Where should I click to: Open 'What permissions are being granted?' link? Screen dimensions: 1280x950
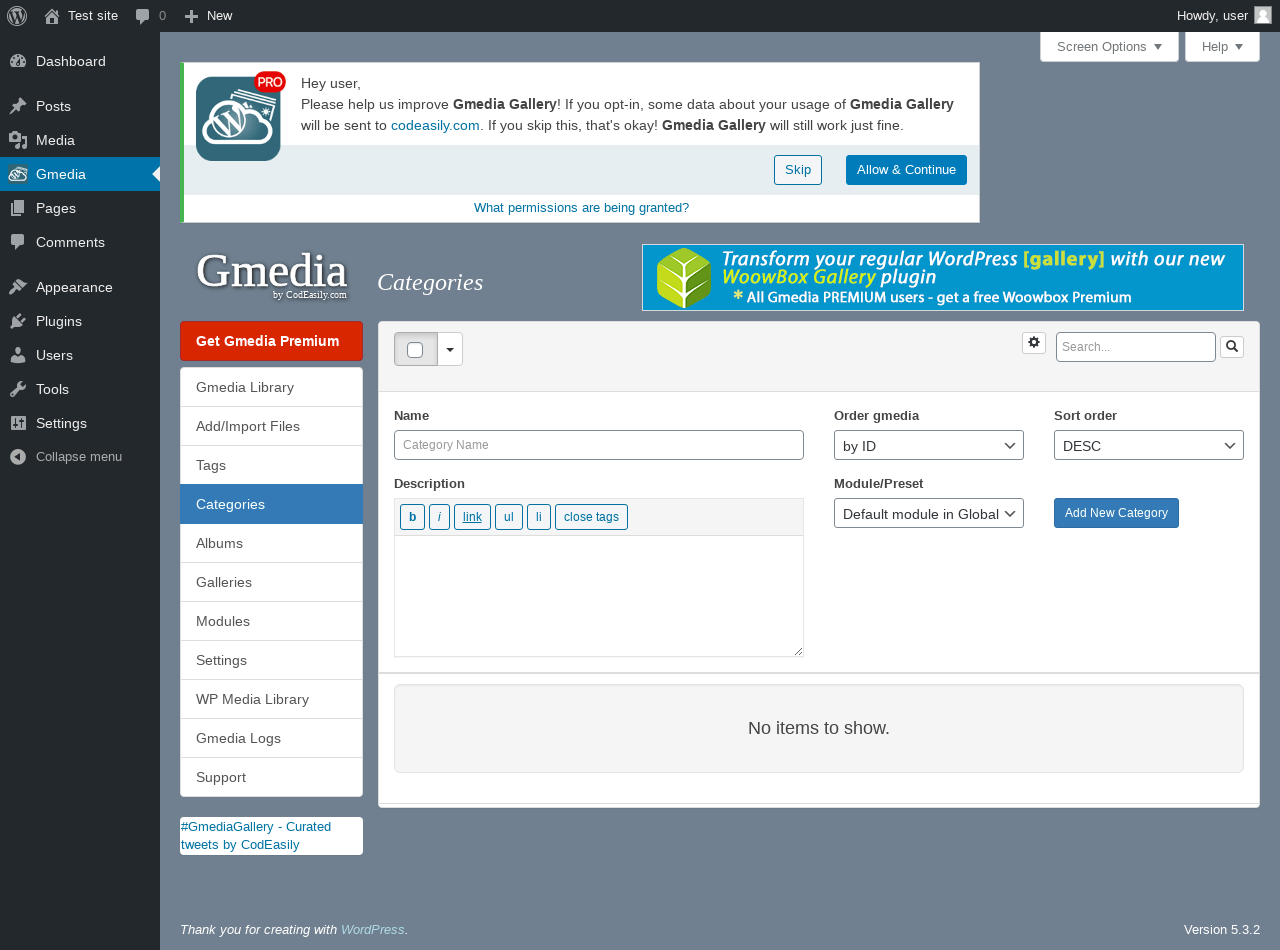581,208
